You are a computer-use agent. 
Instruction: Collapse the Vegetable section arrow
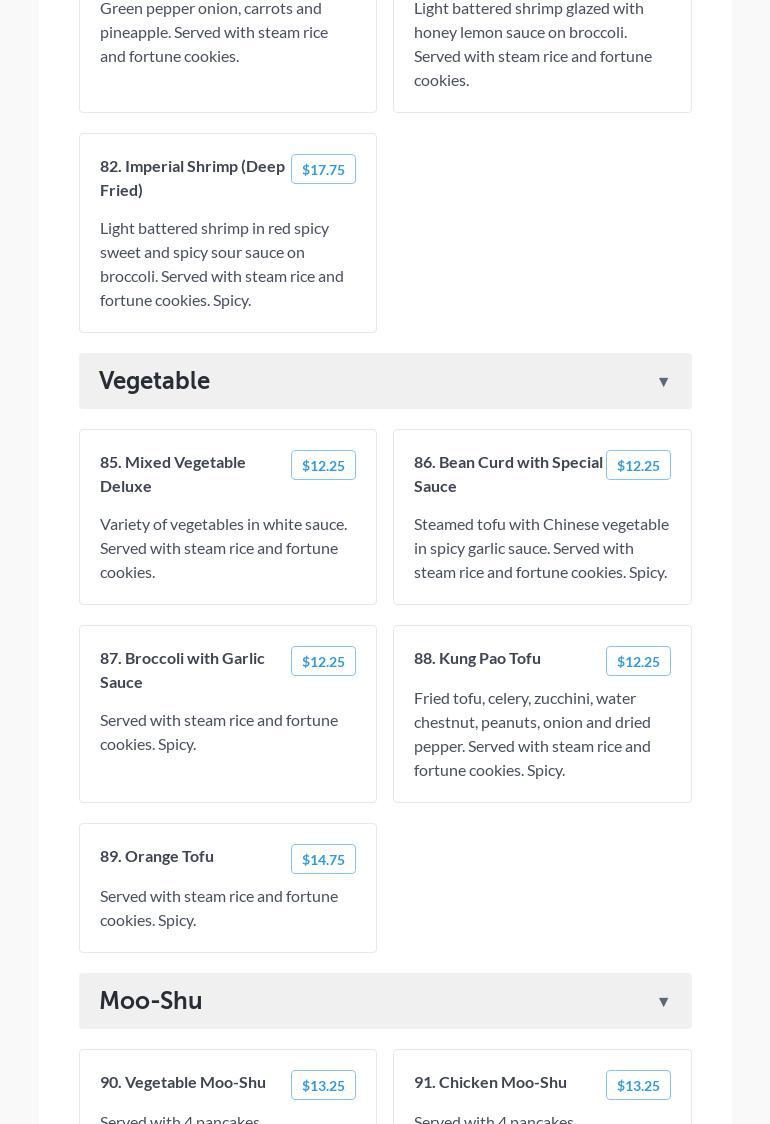tap(663, 382)
